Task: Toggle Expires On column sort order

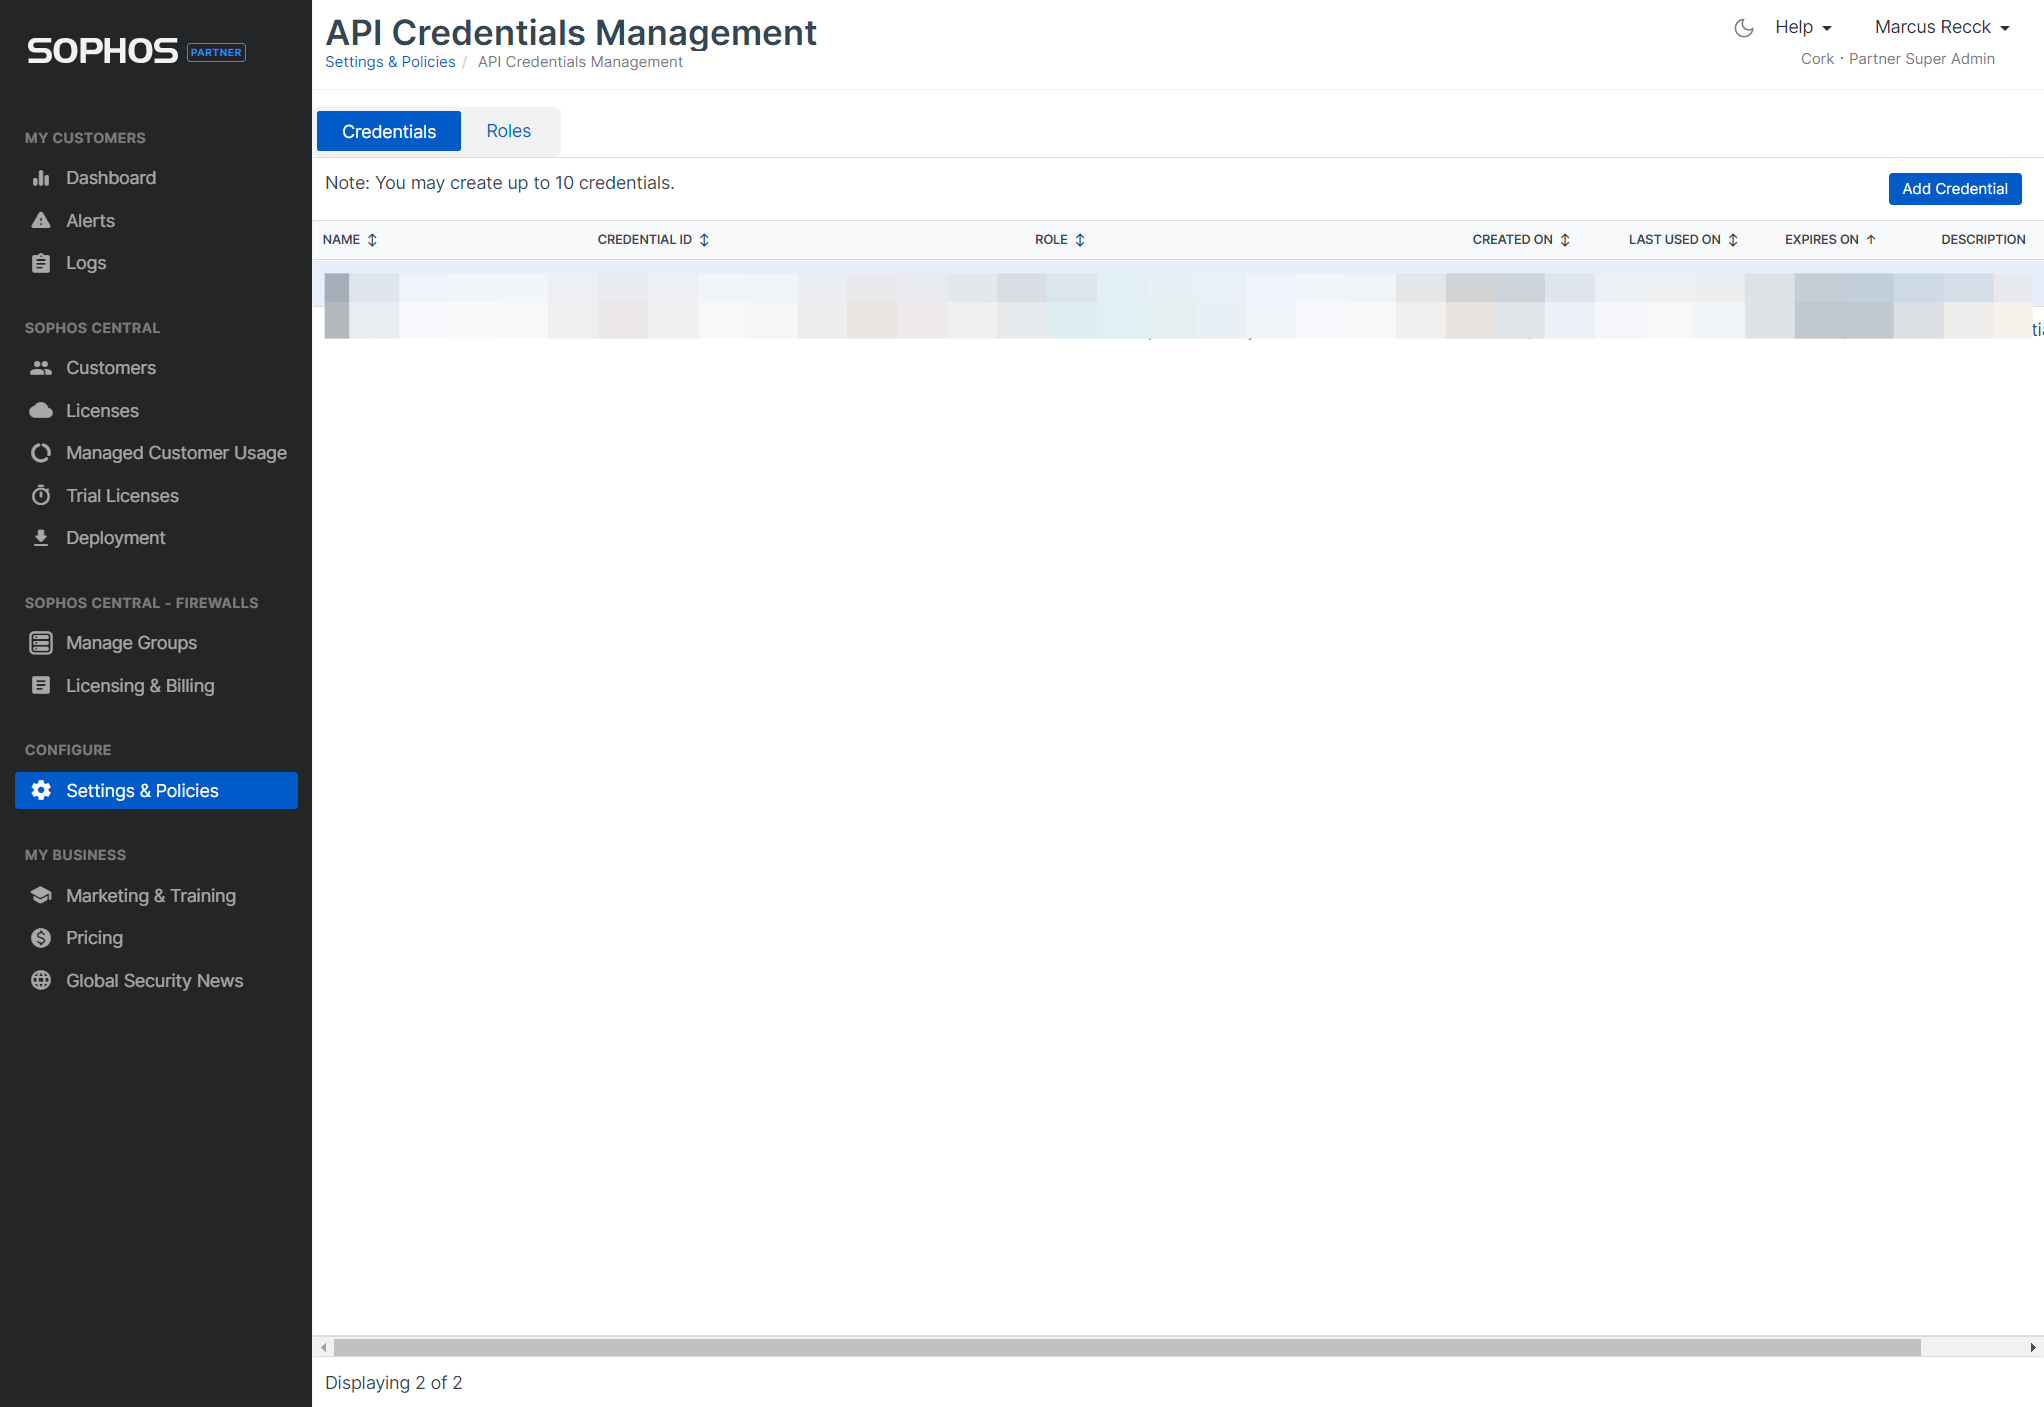Action: click(1830, 240)
